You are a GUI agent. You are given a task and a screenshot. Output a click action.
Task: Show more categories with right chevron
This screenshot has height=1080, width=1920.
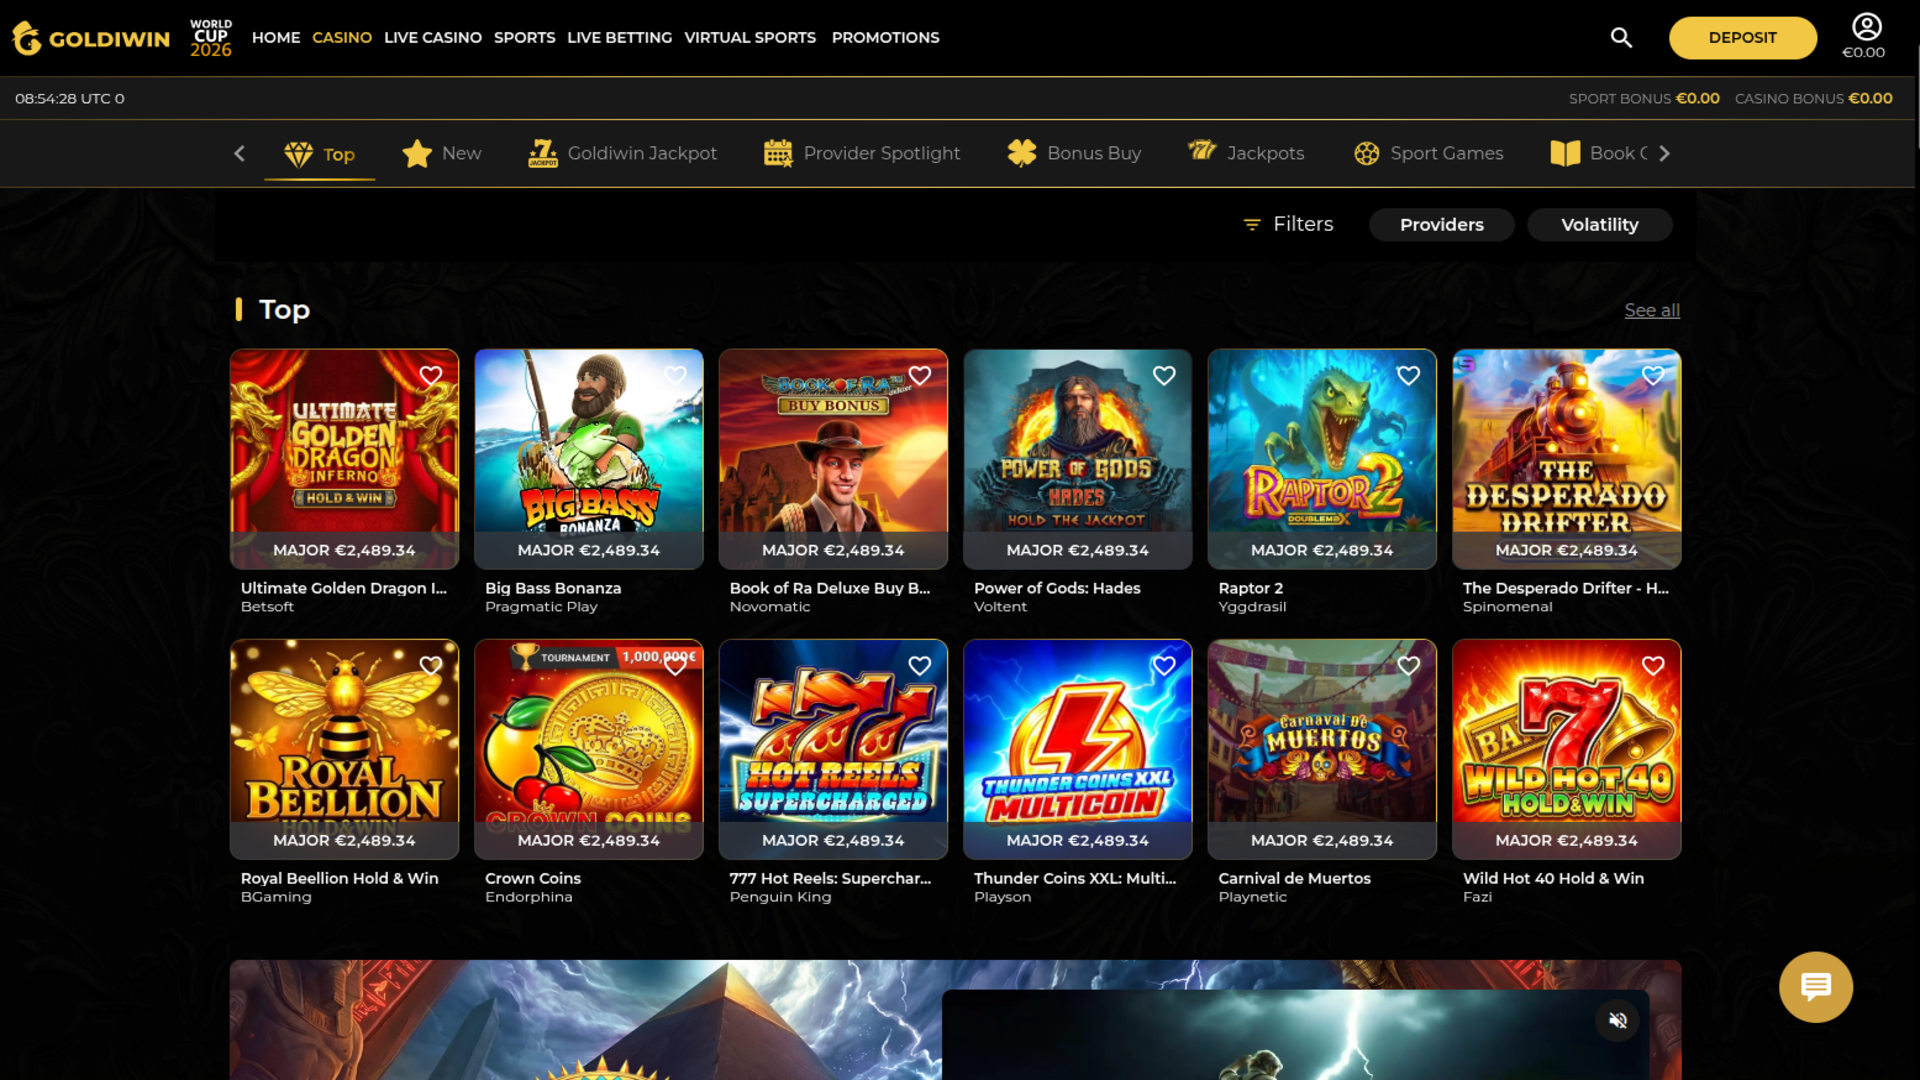click(1664, 153)
